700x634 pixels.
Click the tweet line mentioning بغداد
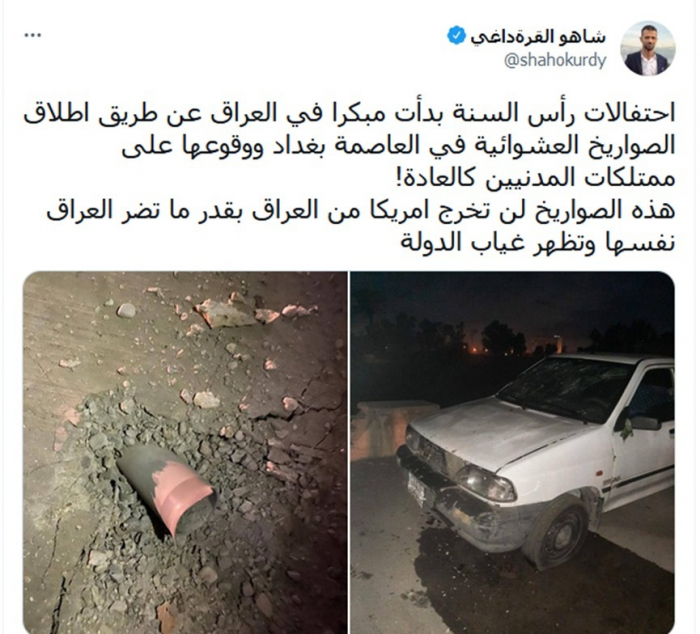[x=398, y=146]
